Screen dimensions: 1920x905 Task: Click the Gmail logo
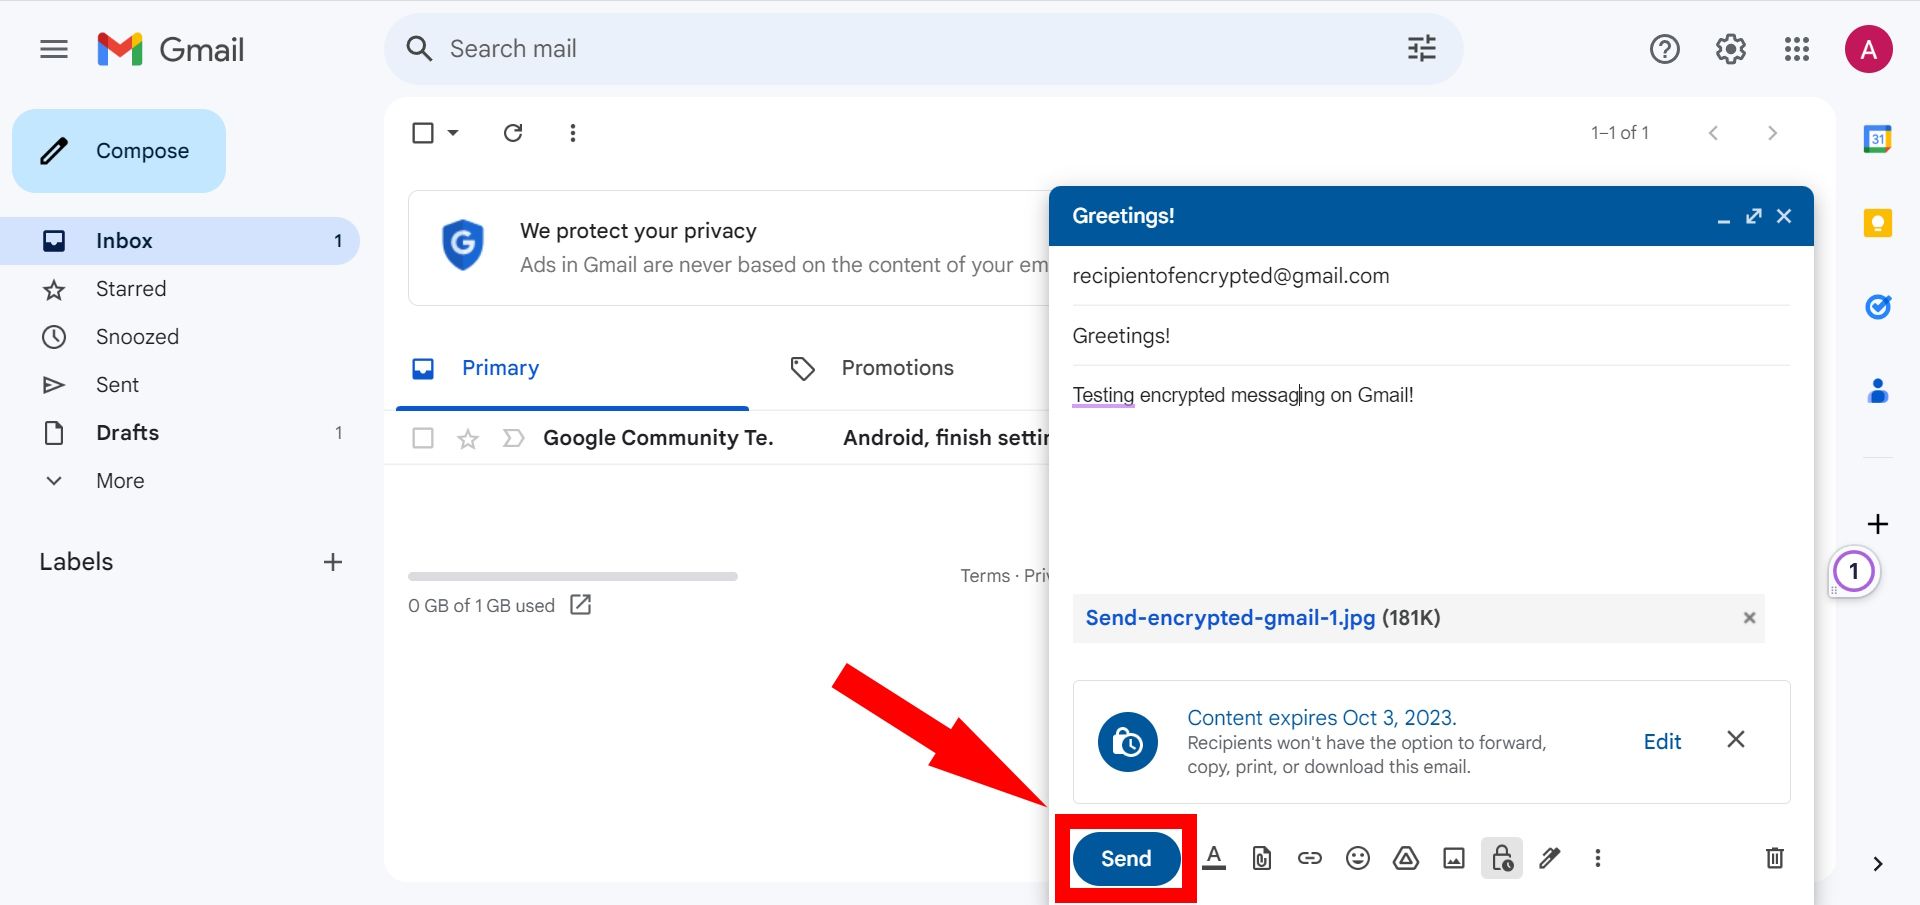pyautogui.click(x=170, y=49)
